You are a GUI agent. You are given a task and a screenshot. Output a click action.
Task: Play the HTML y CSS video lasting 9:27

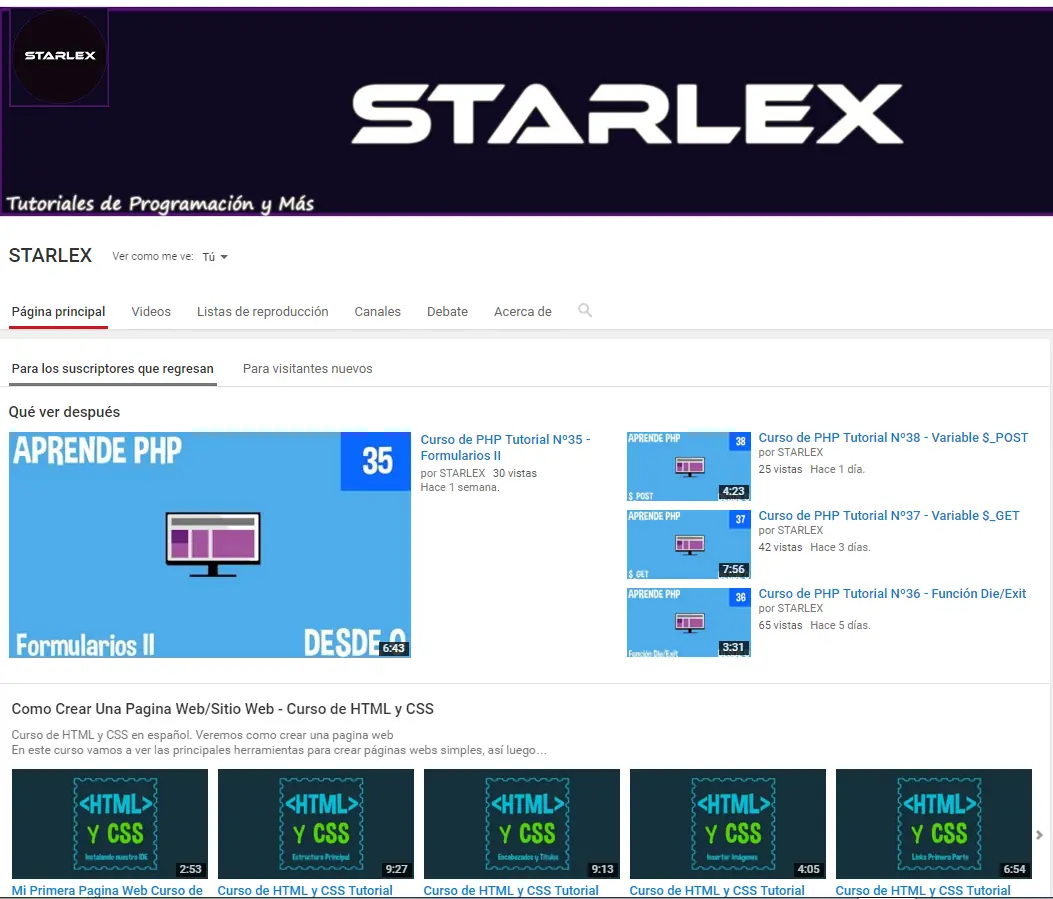click(316, 824)
